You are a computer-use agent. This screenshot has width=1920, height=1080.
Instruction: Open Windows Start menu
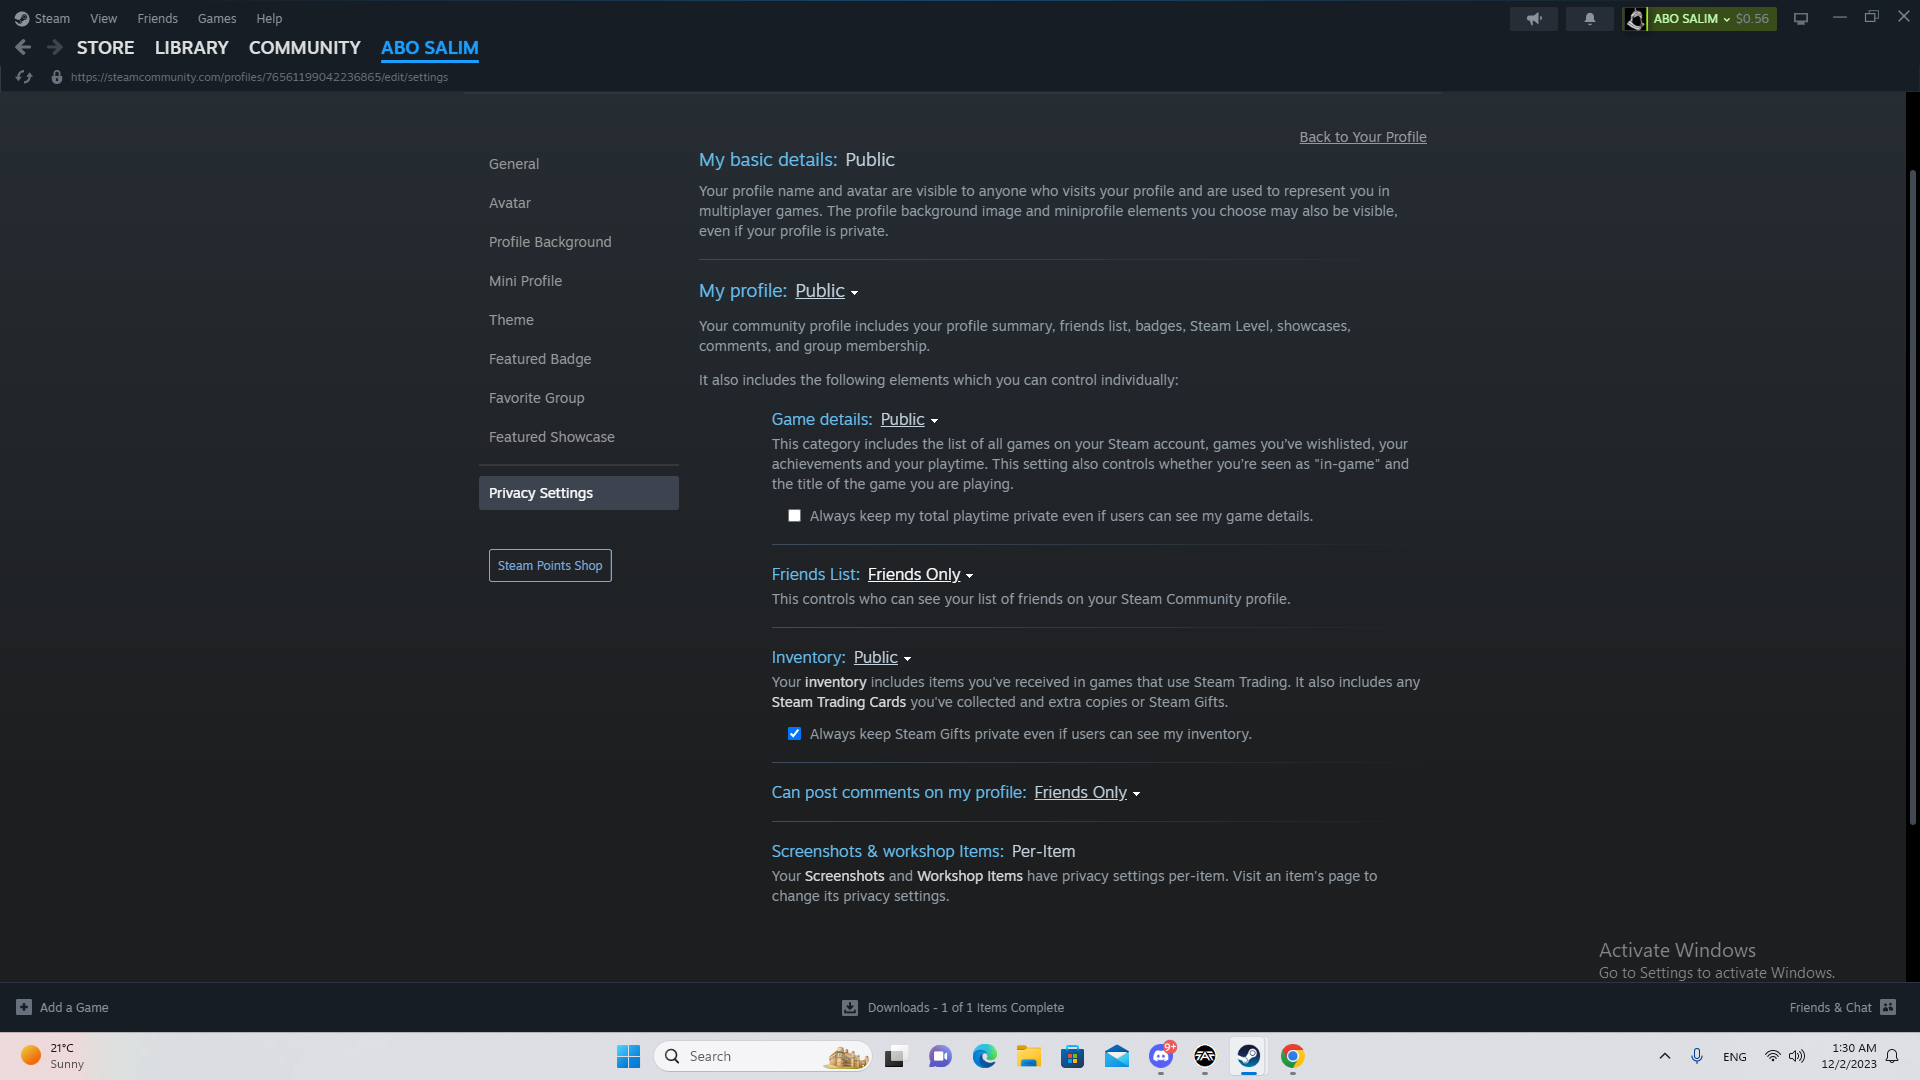(628, 1056)
